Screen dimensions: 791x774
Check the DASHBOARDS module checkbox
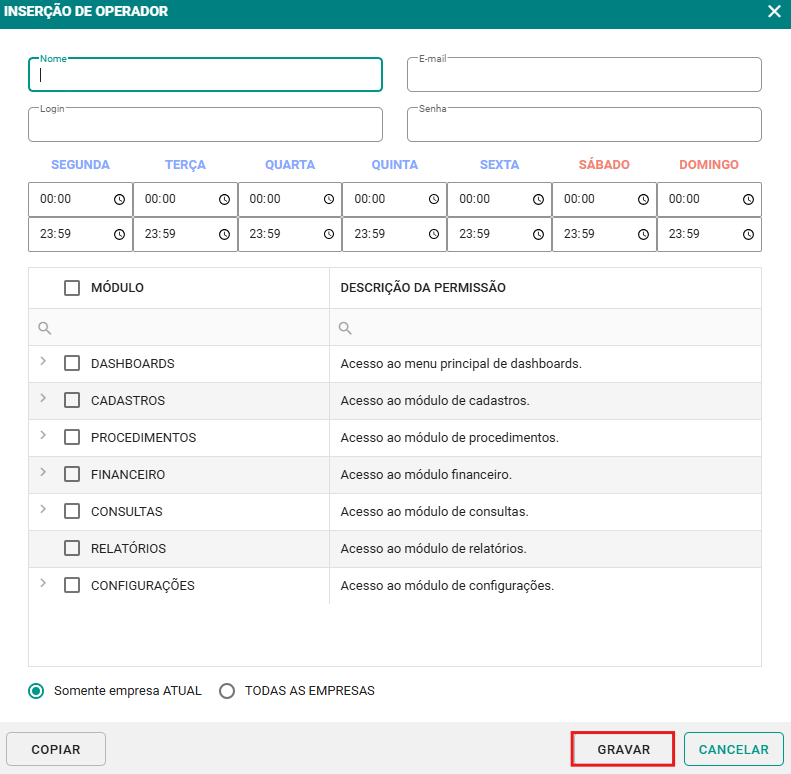(x=72, y=364)
